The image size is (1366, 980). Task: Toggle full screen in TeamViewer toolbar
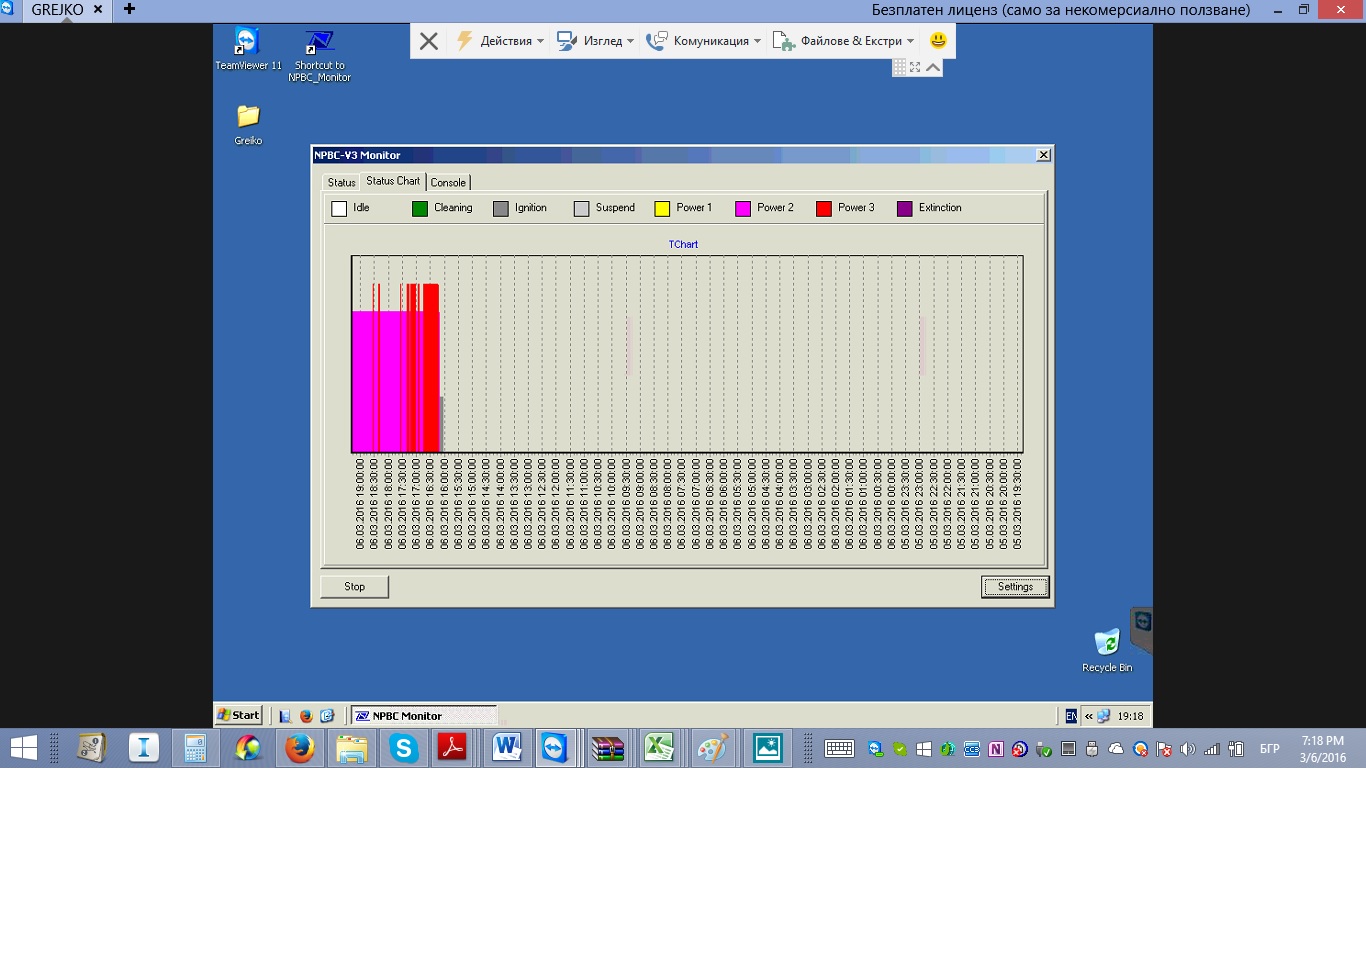915,67
